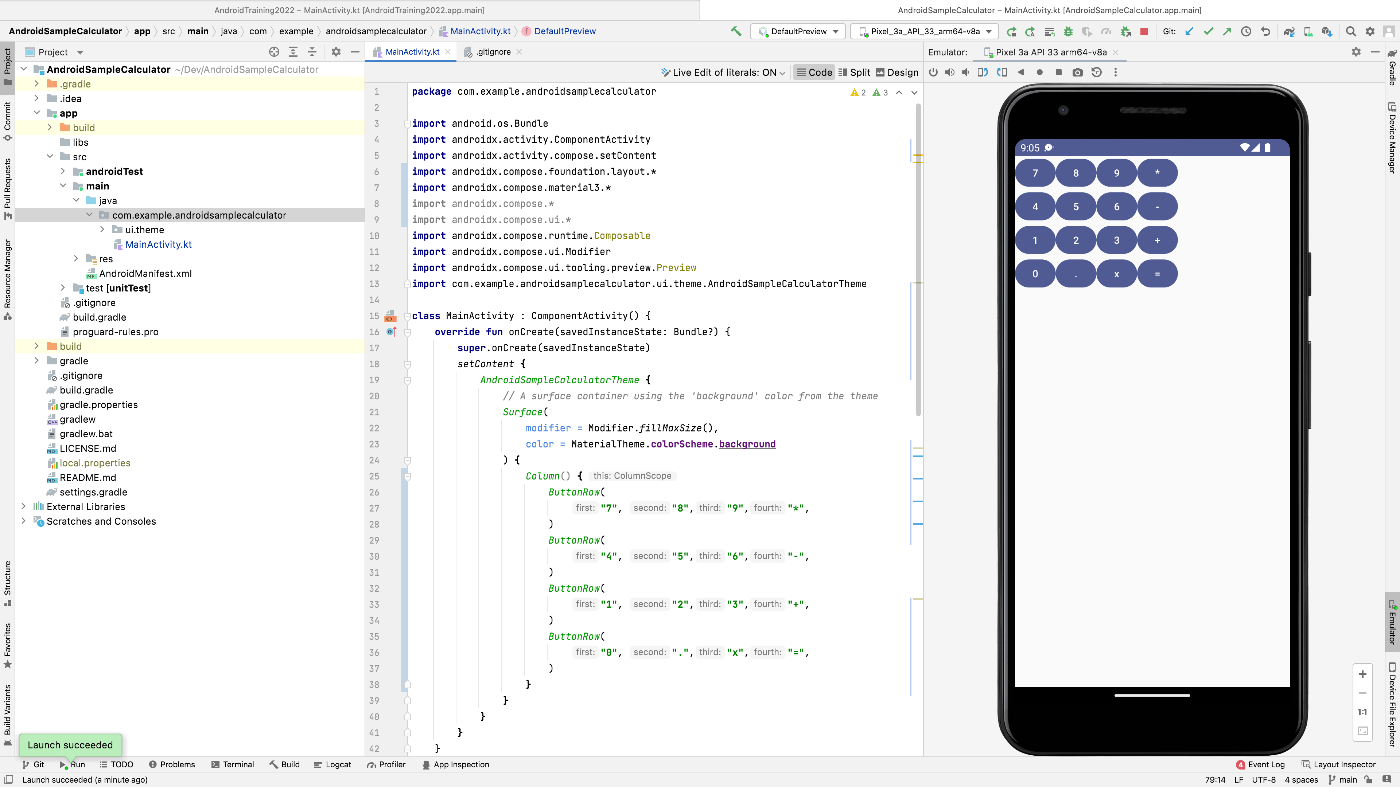Stop the running app with red square

[1144, 31]
